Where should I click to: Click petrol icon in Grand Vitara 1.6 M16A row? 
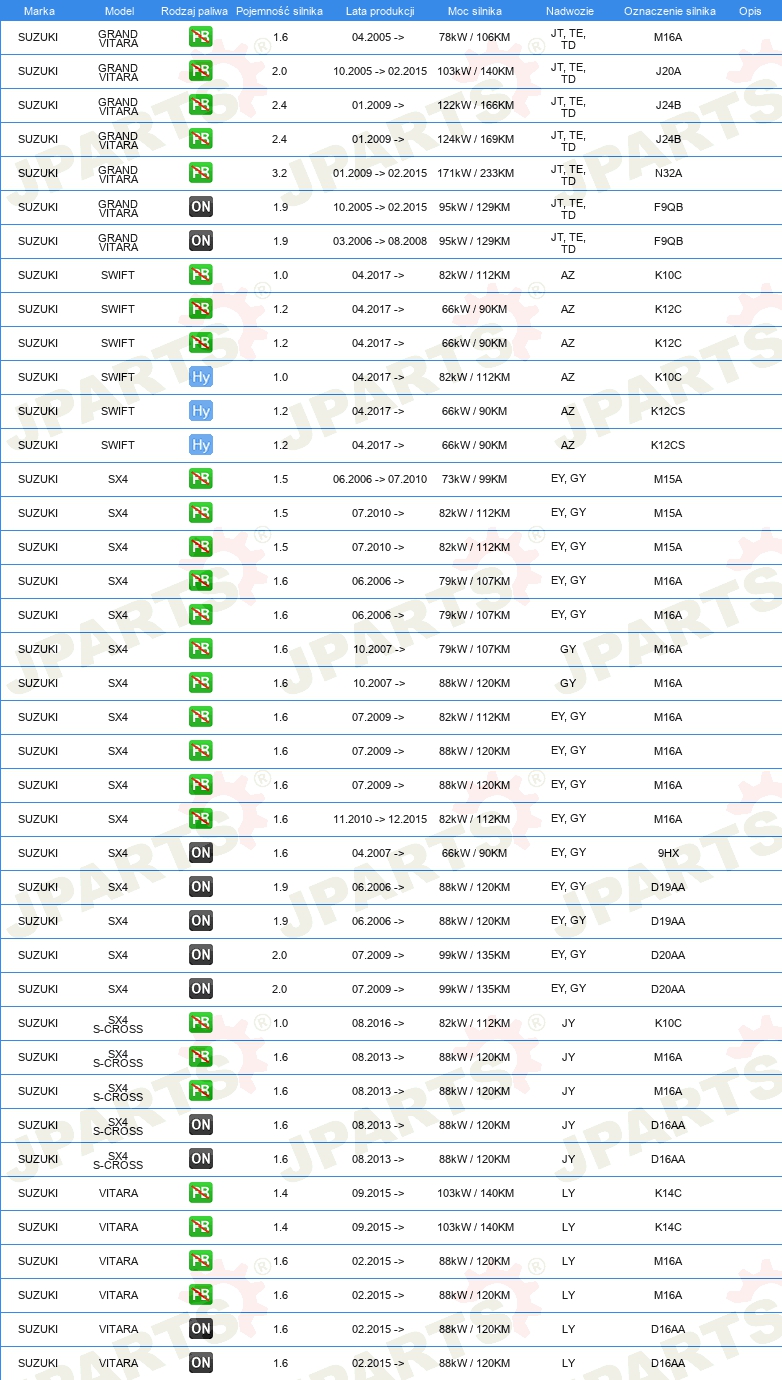point(201,37)
